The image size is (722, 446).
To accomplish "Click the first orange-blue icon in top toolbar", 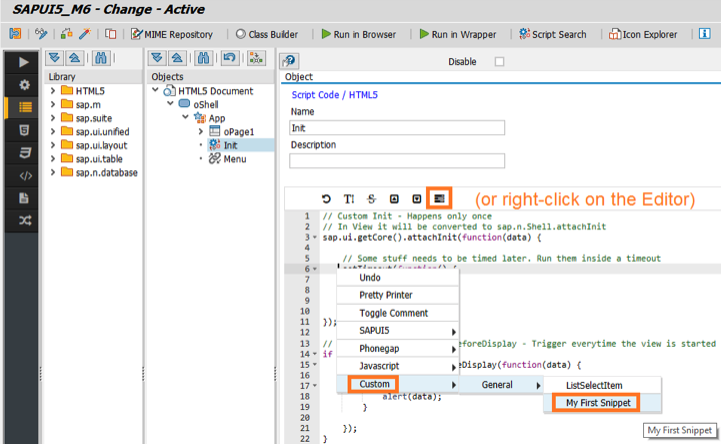I will point(15,34).
